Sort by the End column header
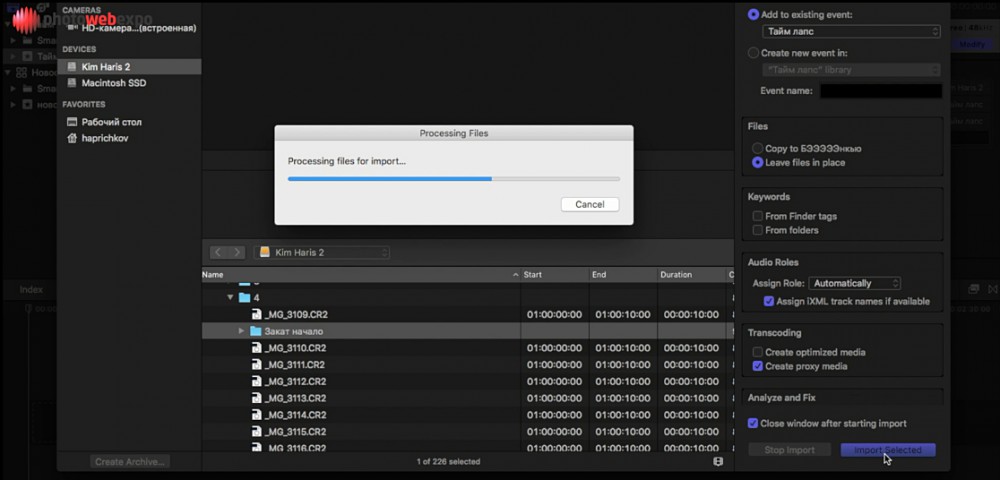This screenshot has width=1000, height=480. [624, 275]
